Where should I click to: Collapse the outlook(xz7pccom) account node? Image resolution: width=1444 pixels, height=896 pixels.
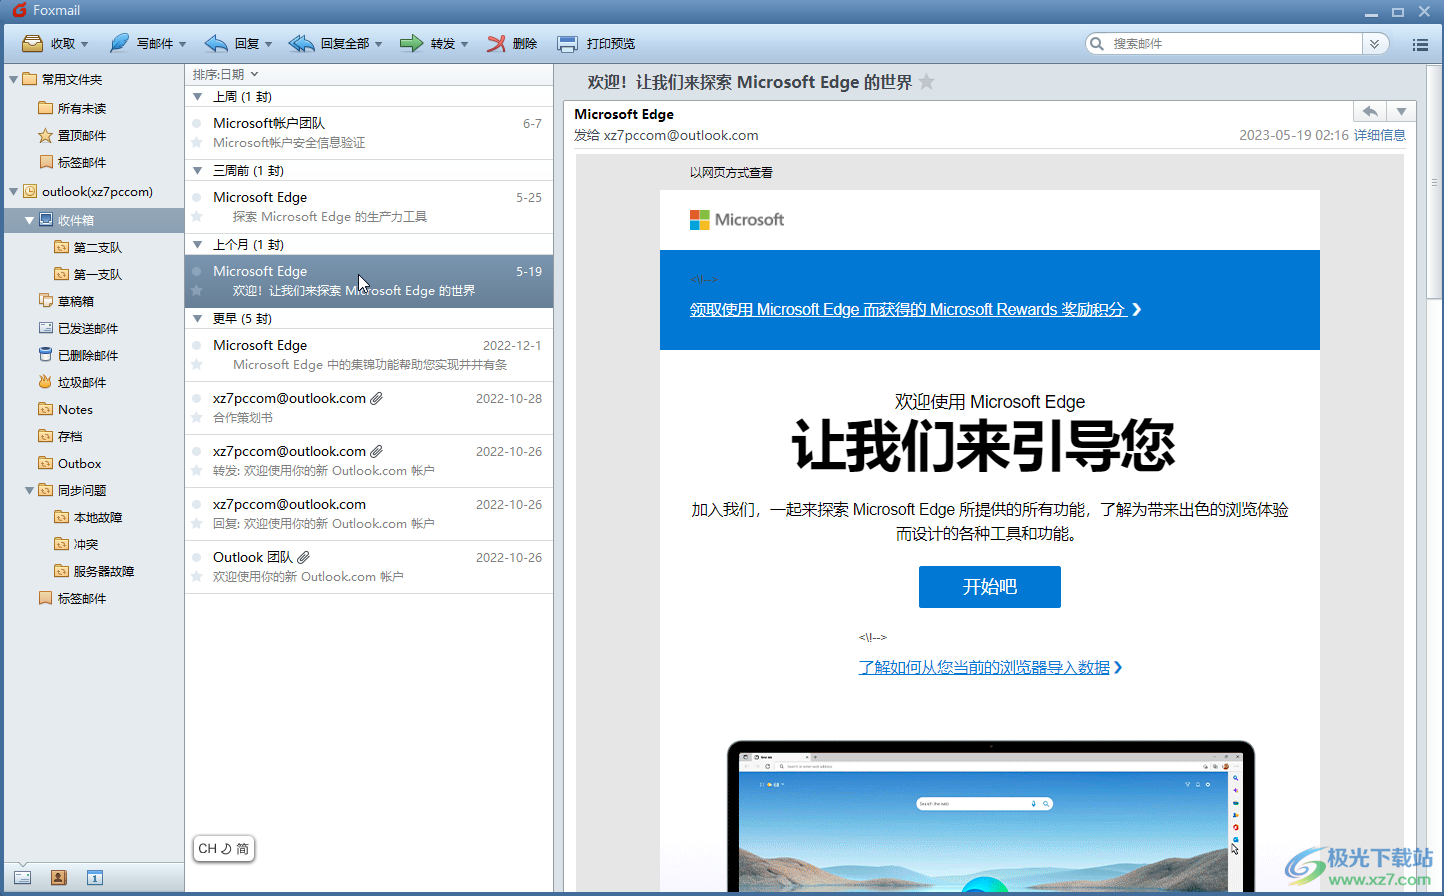click(13, 191)
